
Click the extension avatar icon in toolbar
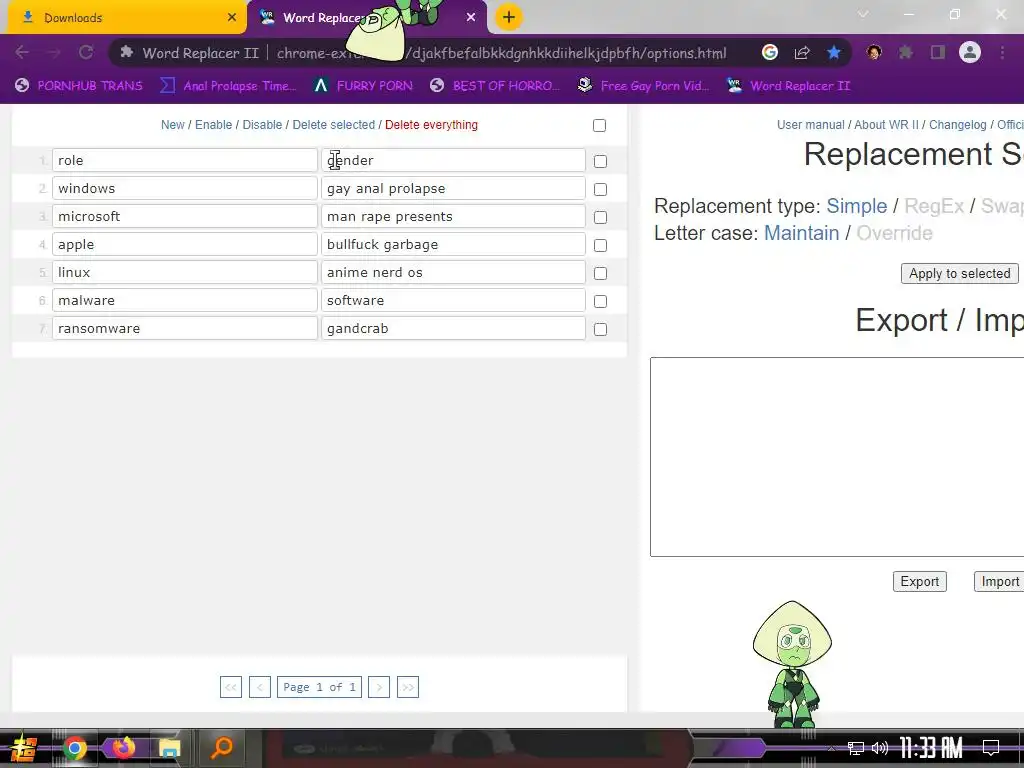pos(874,52)
